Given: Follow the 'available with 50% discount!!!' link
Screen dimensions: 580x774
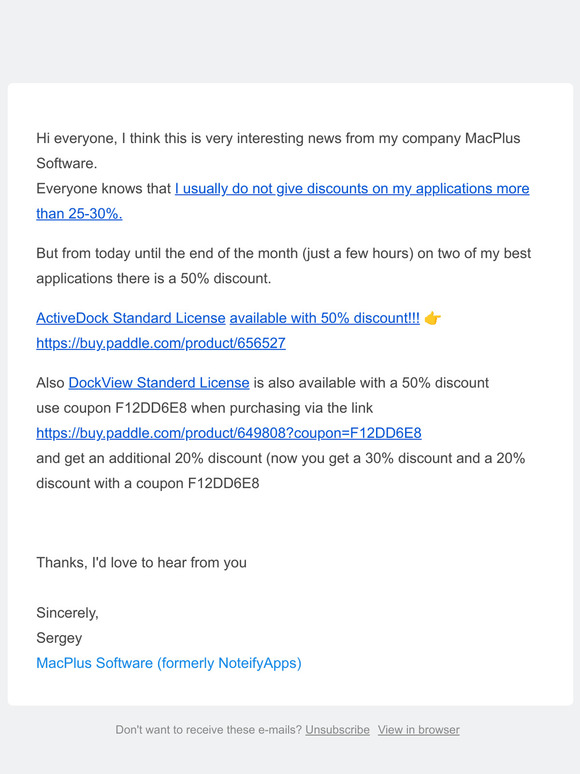Looking at the screenshot, I should tap(325, 318).
